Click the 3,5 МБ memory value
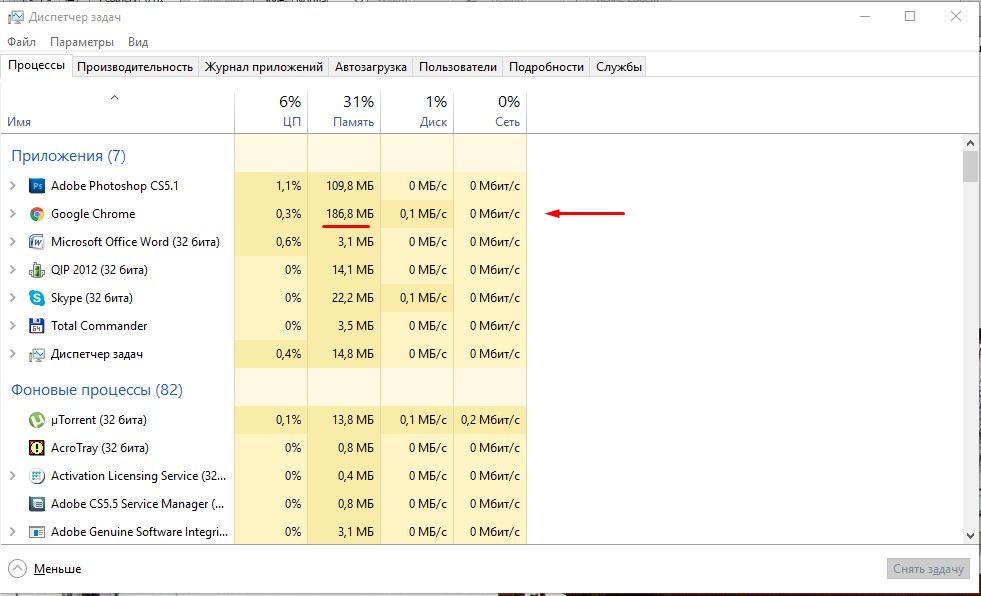The width and height of the screenshot is (981, 596). [x=355, y=326]
